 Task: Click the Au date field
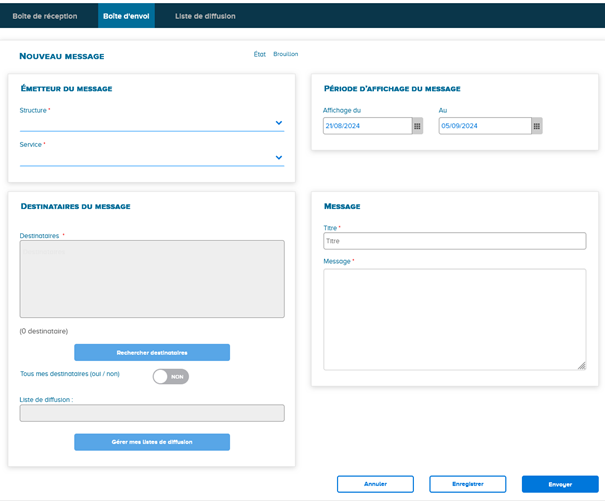tap(484, 126)
